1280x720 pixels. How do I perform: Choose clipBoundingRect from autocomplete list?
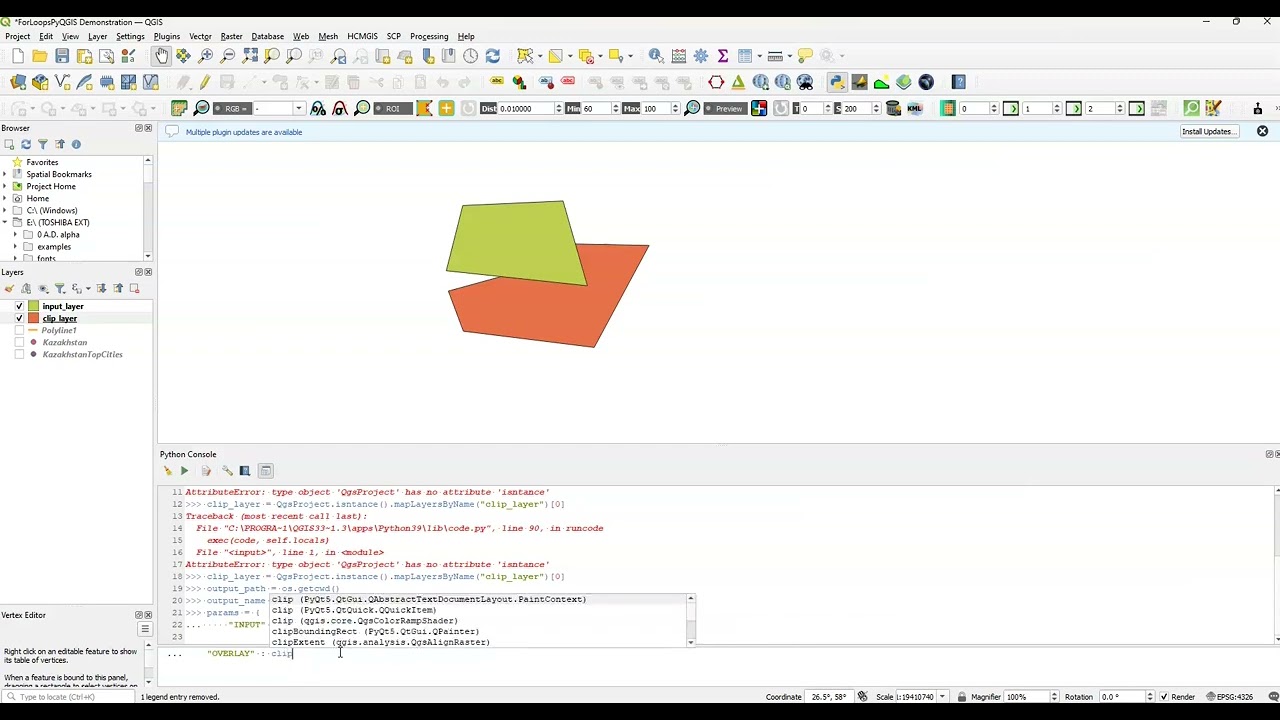point(375,631)
